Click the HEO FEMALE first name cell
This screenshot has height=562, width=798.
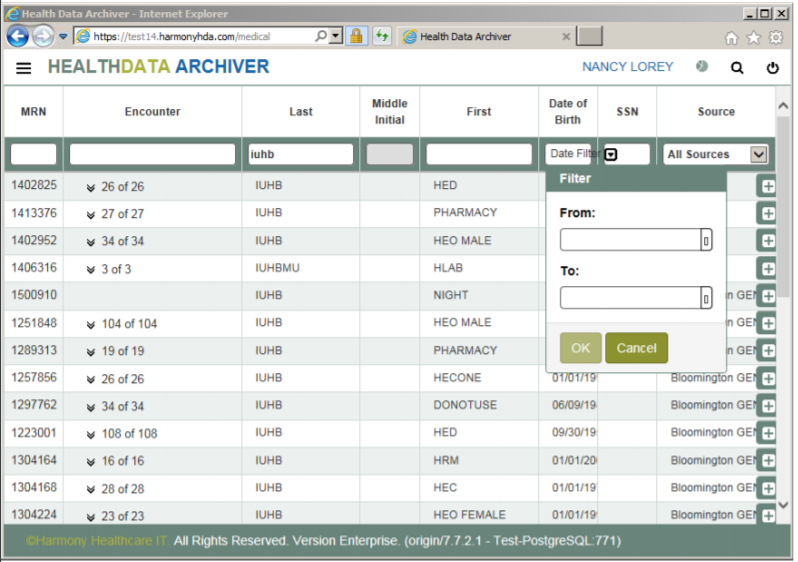pyautogui.click(x=469, y=515)
